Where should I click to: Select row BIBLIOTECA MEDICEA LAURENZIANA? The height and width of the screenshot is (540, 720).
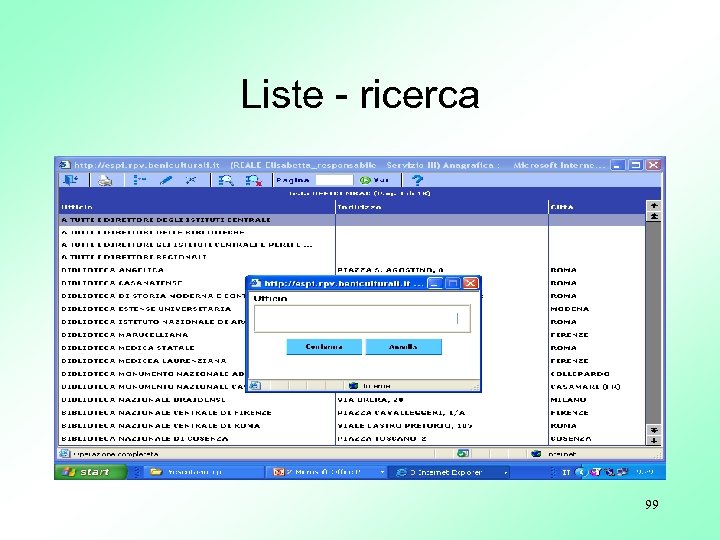(x=152, y=360)
